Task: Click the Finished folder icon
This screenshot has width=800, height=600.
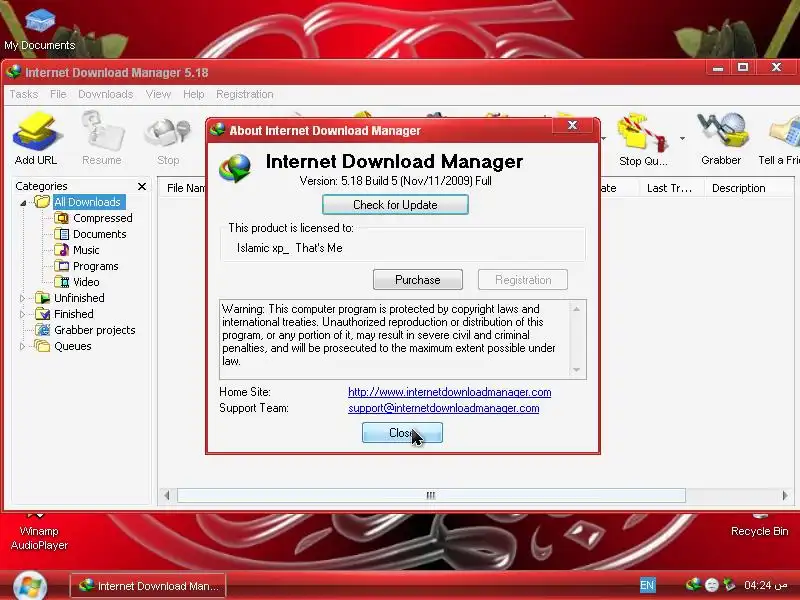Action: 42,314
